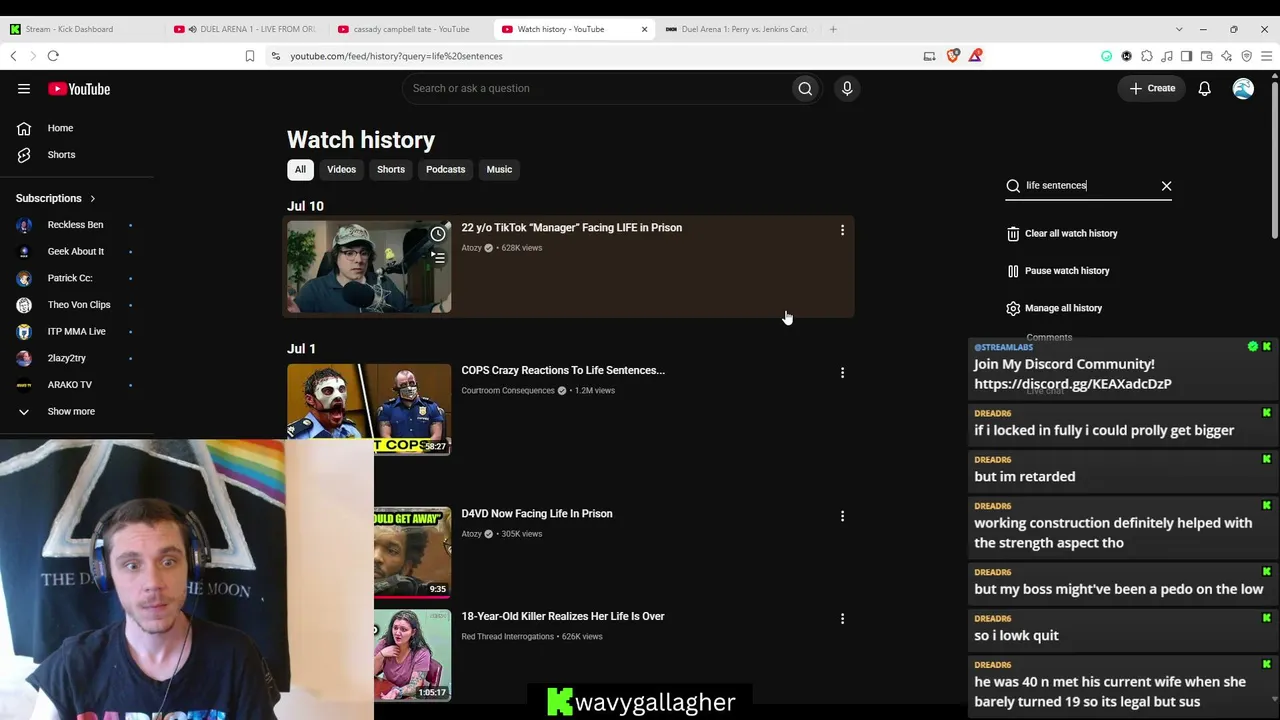This screenshot has width=1280, height=720.
Task: Click the Courtroom Consequences channel name
Action: coord(508,391)
